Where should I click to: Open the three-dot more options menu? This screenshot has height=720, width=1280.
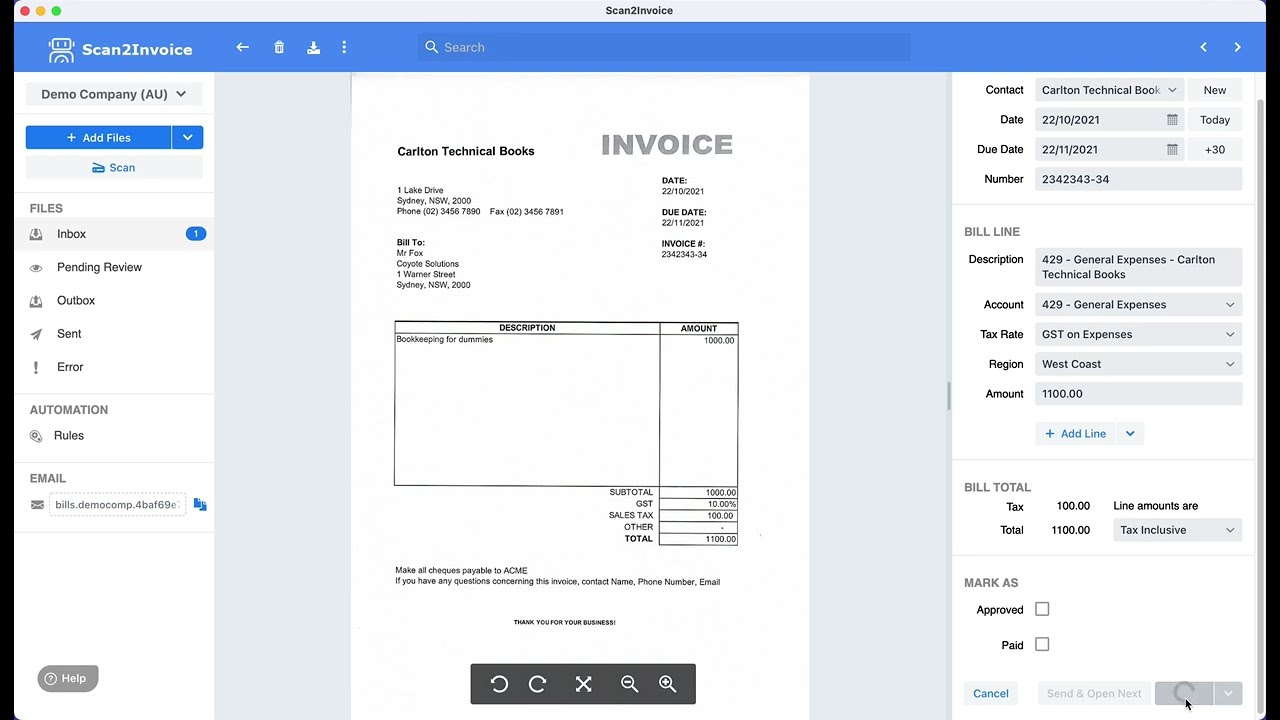[x=344, y=47]
